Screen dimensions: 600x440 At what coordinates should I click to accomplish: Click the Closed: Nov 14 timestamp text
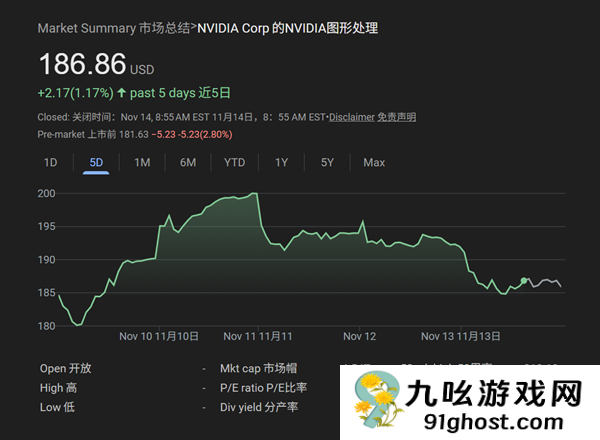181,117
